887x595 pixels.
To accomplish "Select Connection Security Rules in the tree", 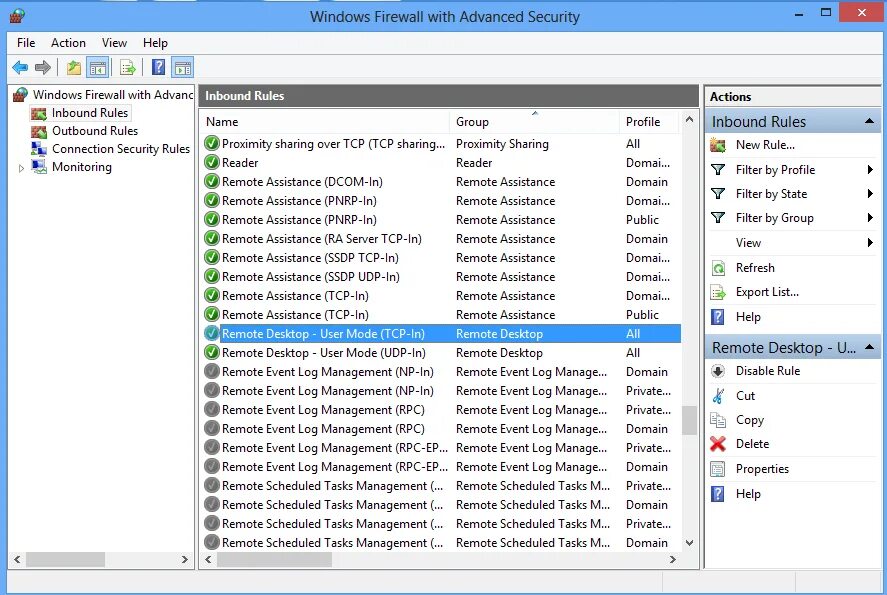I will (x=121, y=149).
